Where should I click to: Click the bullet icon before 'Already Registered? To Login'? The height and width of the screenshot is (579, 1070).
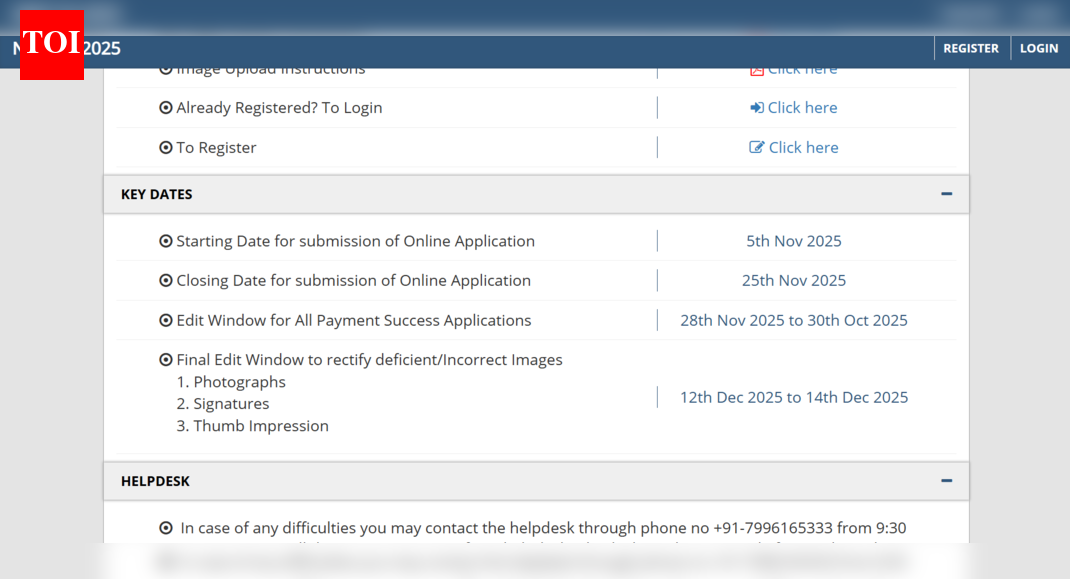point(166,108)
